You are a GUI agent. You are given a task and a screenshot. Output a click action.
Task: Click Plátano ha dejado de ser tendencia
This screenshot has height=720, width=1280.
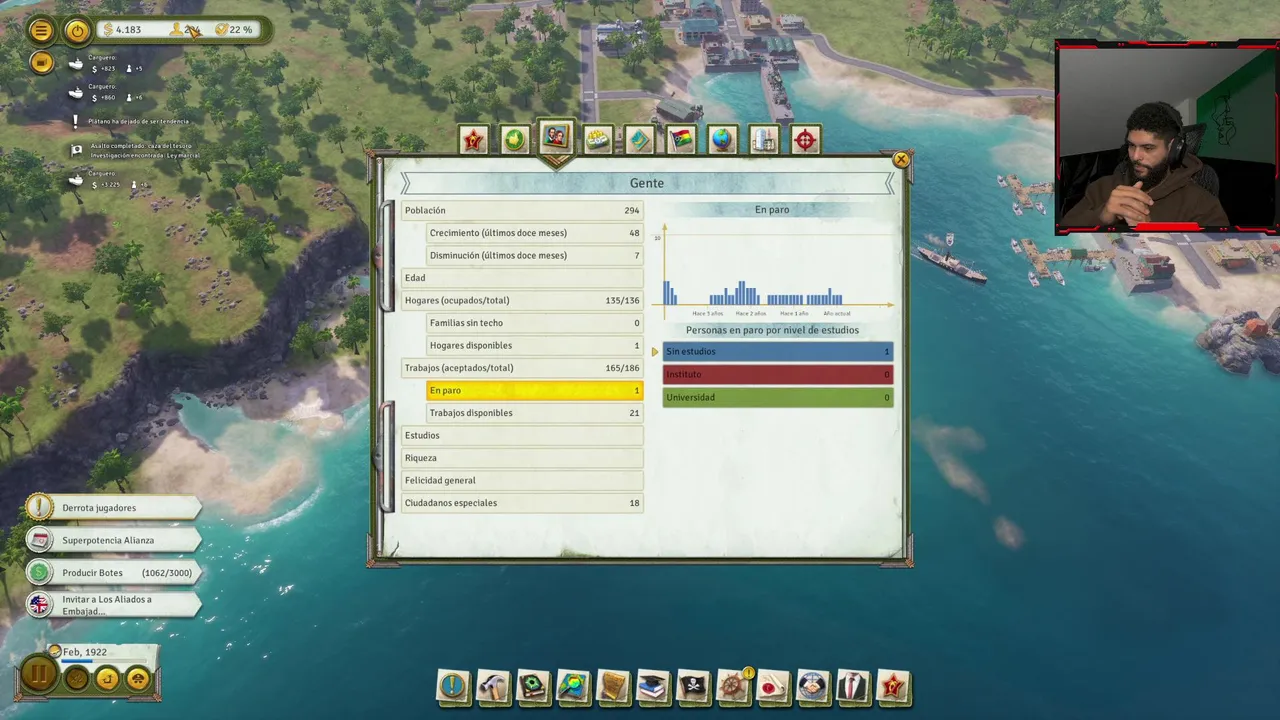129,121
